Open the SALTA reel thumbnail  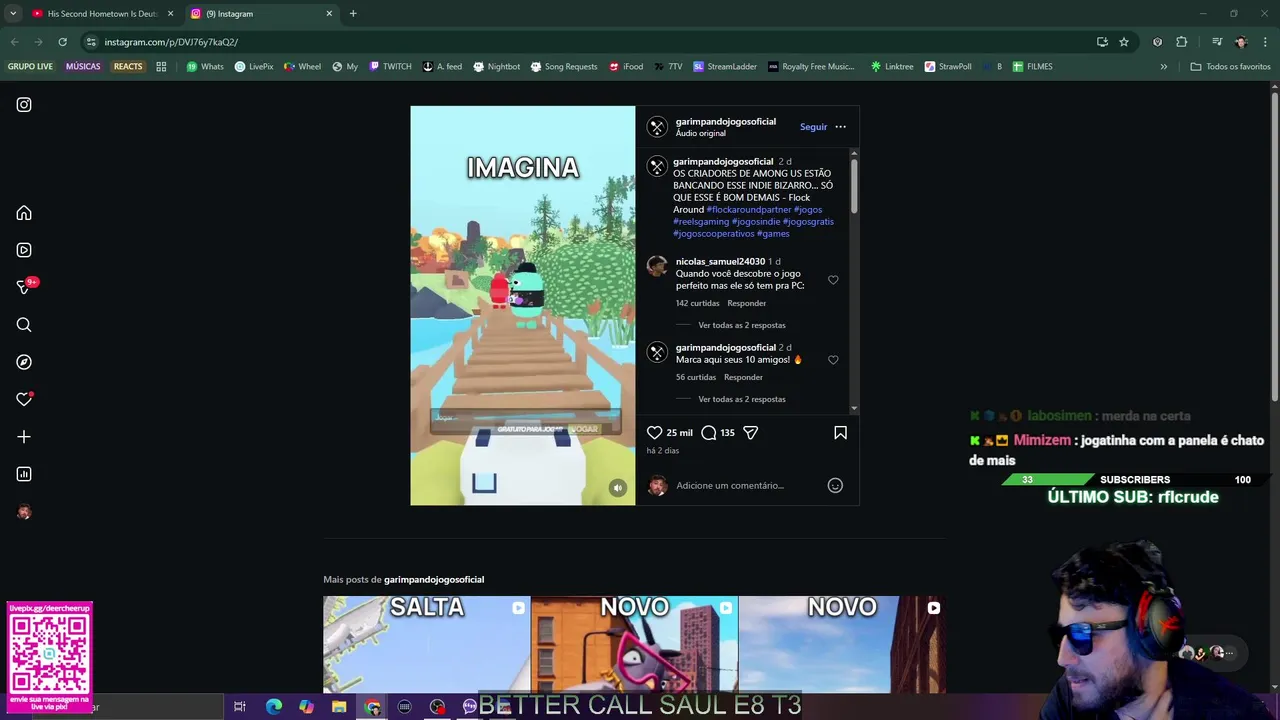tap(427, 644)
